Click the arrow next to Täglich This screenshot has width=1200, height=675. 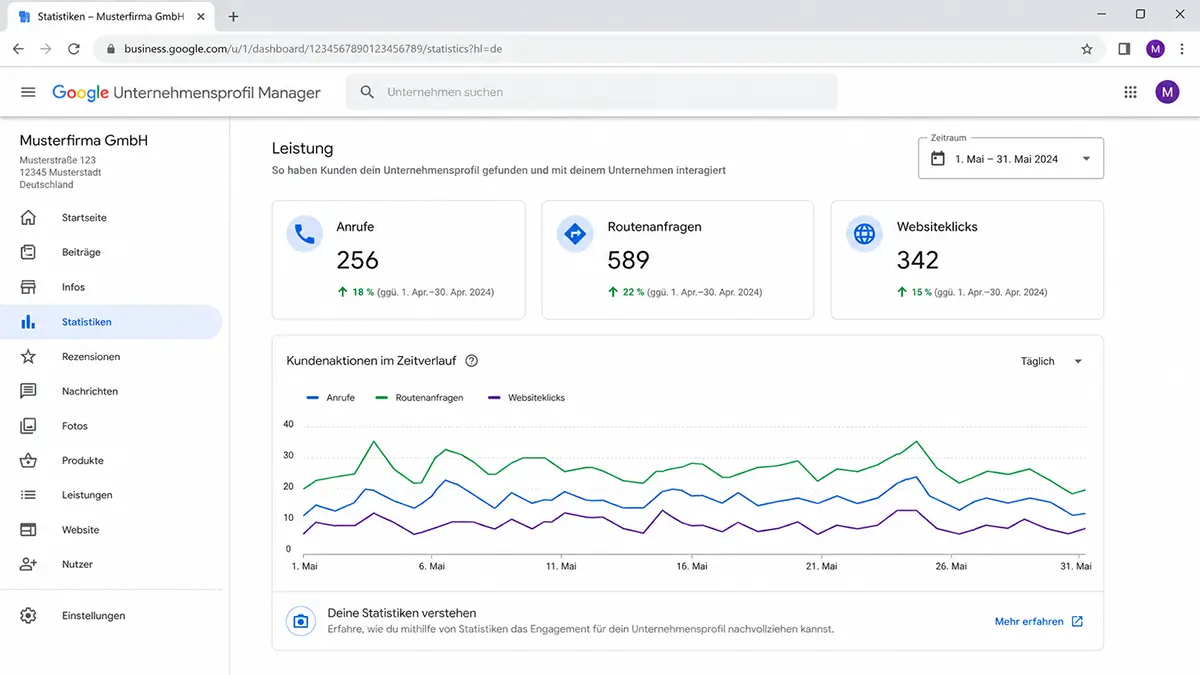pyautogui.click(x=1078, y=362)
